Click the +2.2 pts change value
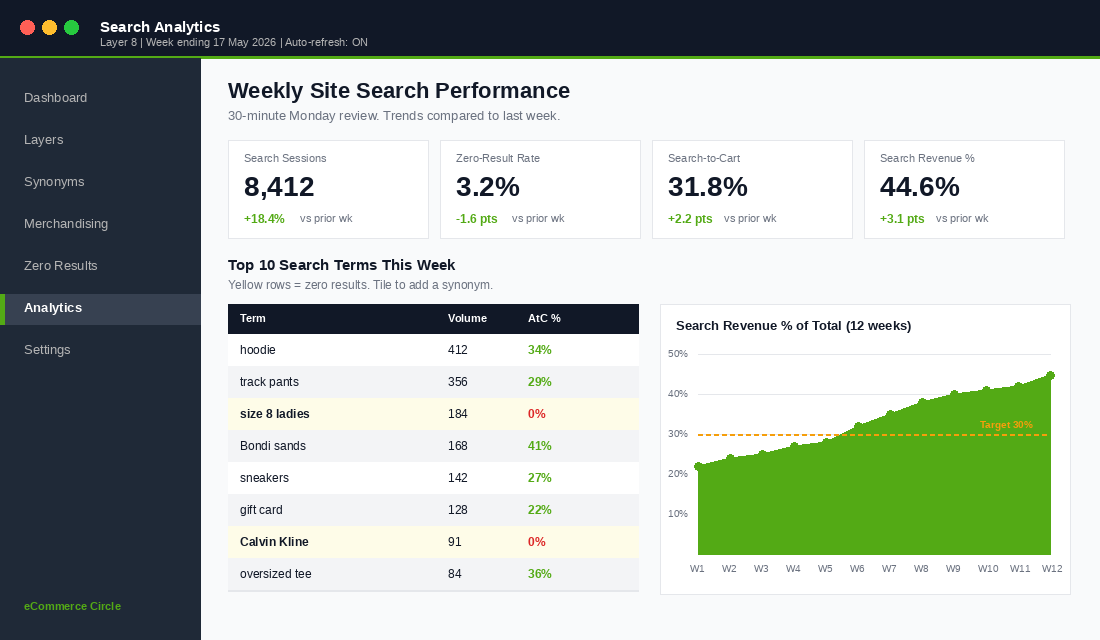The width and height of the screenshot is (1100, 640). 690,219
